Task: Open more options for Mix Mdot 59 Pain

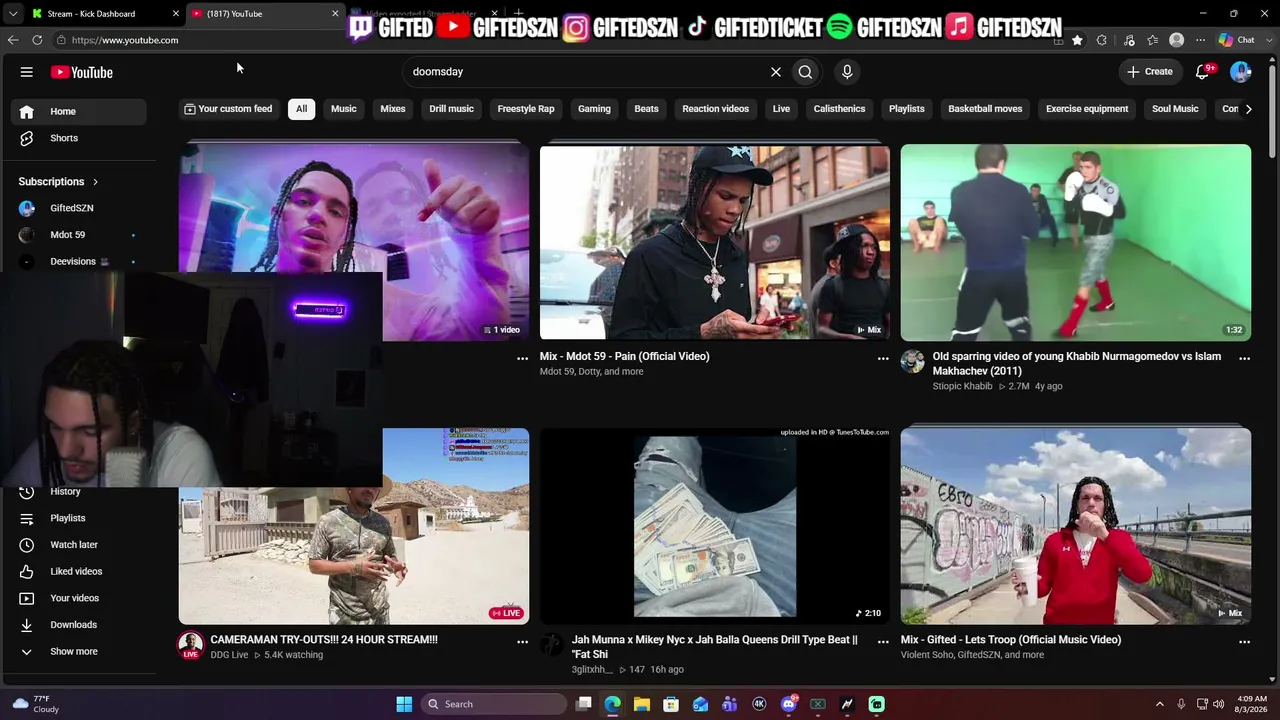Action: pyautogui.click(x=883, y=358)
